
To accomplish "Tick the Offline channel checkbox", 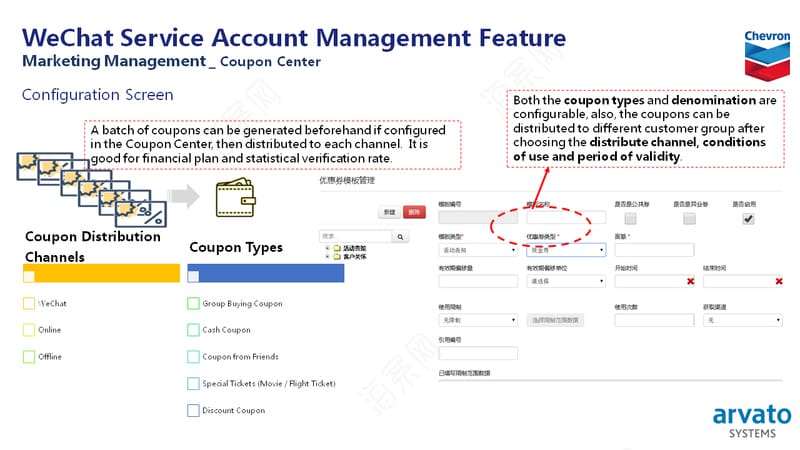I will [29, 357].
